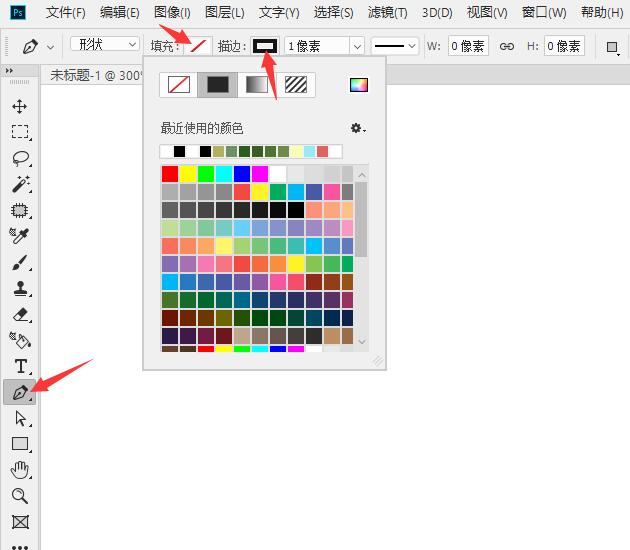Viewport: 630px width, 550px height.
Task: Select the Eyedropper tool
Action: 18,236
